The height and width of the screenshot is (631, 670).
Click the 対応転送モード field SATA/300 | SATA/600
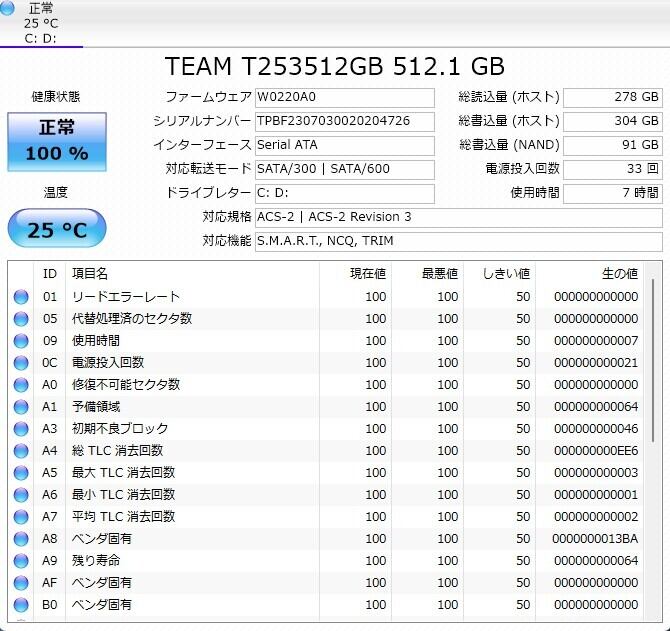pos(344,169)
